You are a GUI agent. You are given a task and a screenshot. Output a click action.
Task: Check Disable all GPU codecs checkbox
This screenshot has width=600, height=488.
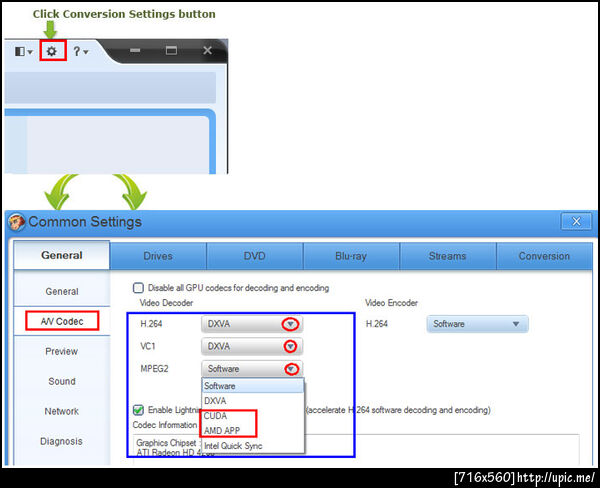[x=138, y=288]
